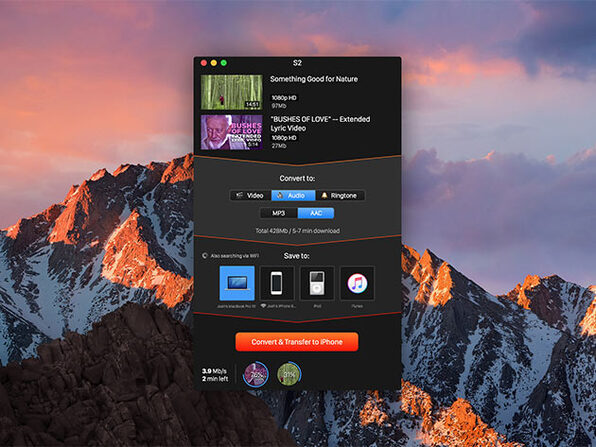
Task: Open 1080p HD quality of Bushes video
Action: coord(284,138)
